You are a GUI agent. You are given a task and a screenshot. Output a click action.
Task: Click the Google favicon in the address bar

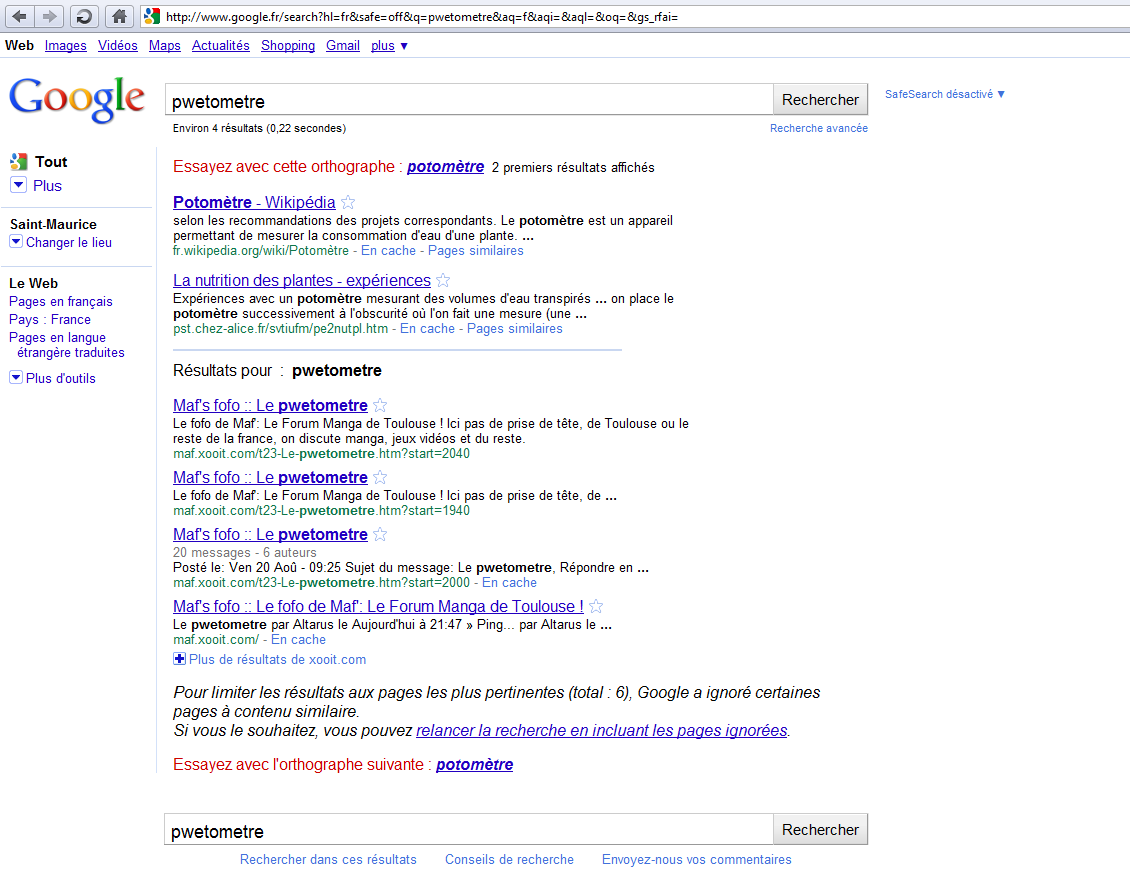click(151, 16)
